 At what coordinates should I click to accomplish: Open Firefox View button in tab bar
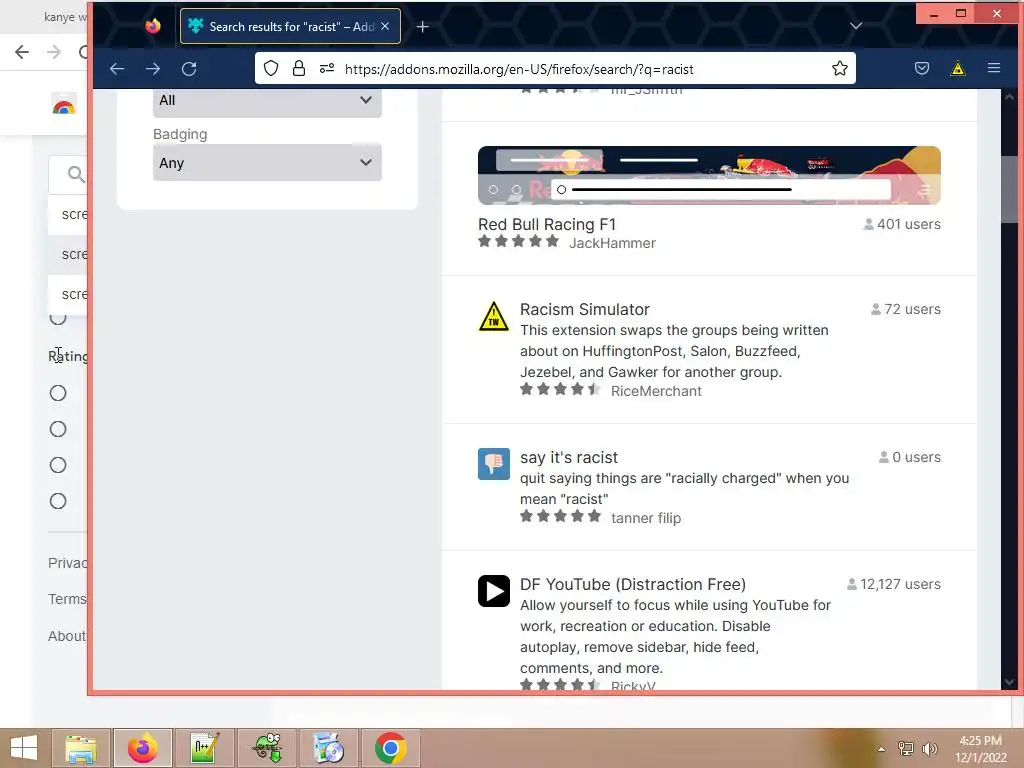153,26
